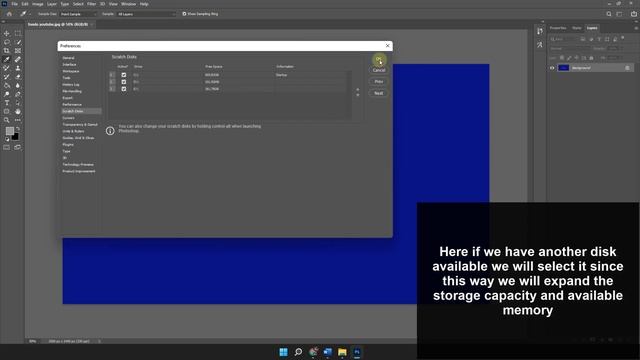Open the Sample Size dropdown
Image resolution: width=640 pixels, height=360 pixels.
coord(78,14)
